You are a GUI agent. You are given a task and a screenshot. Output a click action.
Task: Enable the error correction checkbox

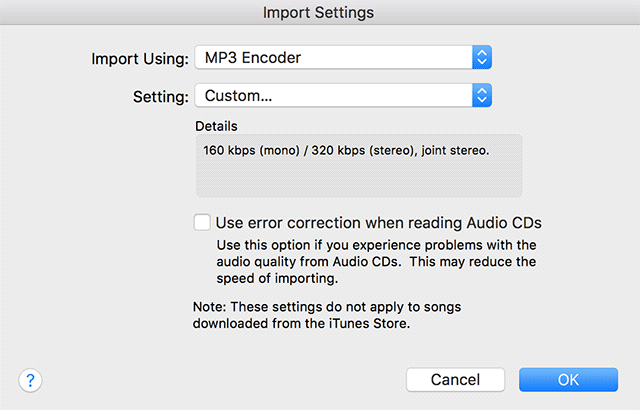pyautogui.click(x=203, y=222)
